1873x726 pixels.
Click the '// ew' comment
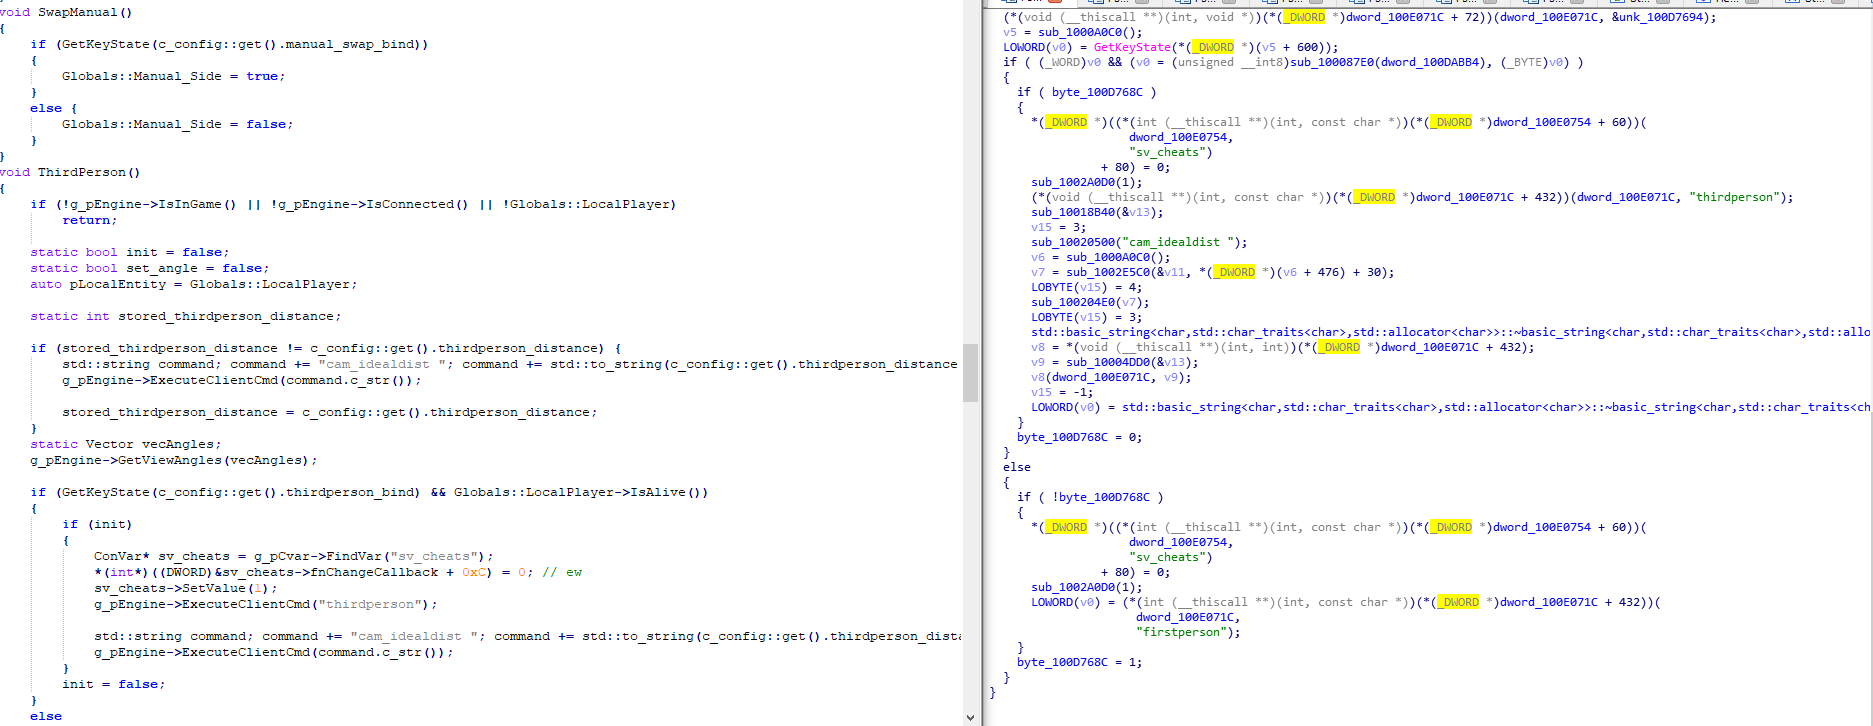(x=562, y=572)
